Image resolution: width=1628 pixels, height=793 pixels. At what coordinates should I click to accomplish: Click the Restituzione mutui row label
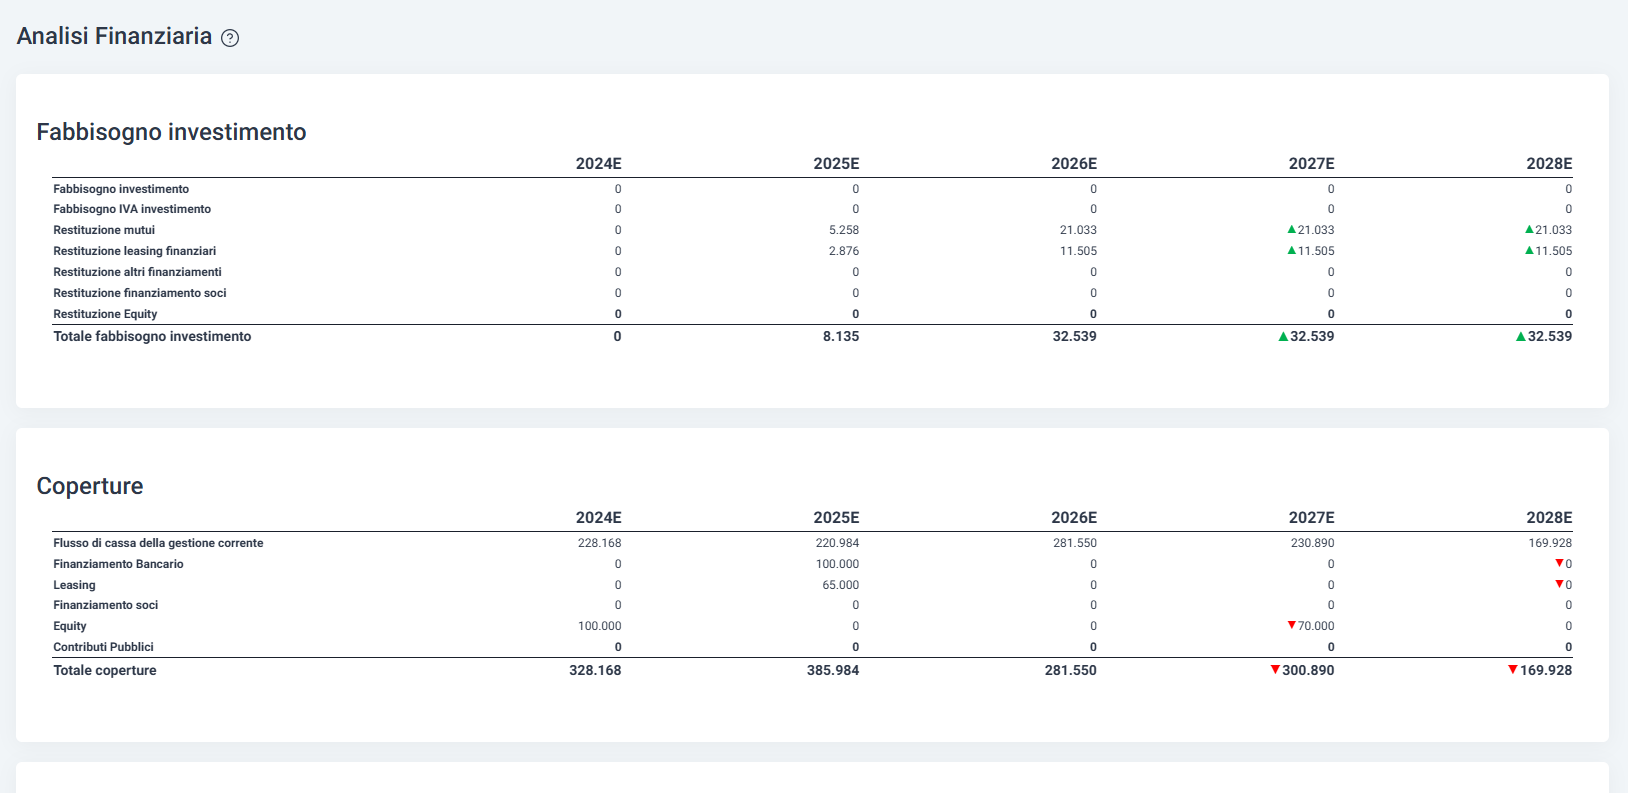[x=104, y=230]
